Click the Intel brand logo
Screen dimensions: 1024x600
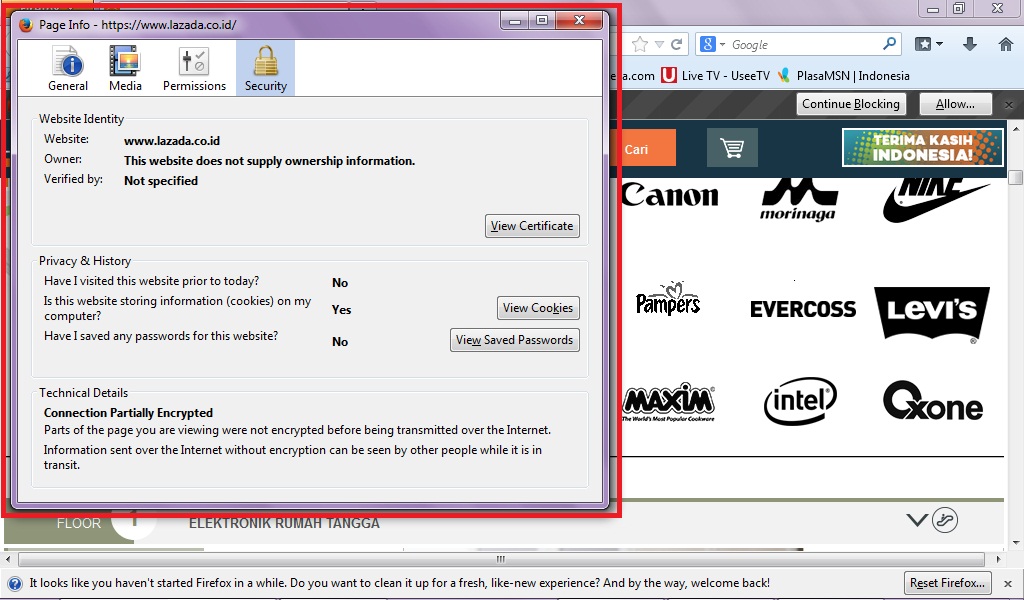[801, 401]
